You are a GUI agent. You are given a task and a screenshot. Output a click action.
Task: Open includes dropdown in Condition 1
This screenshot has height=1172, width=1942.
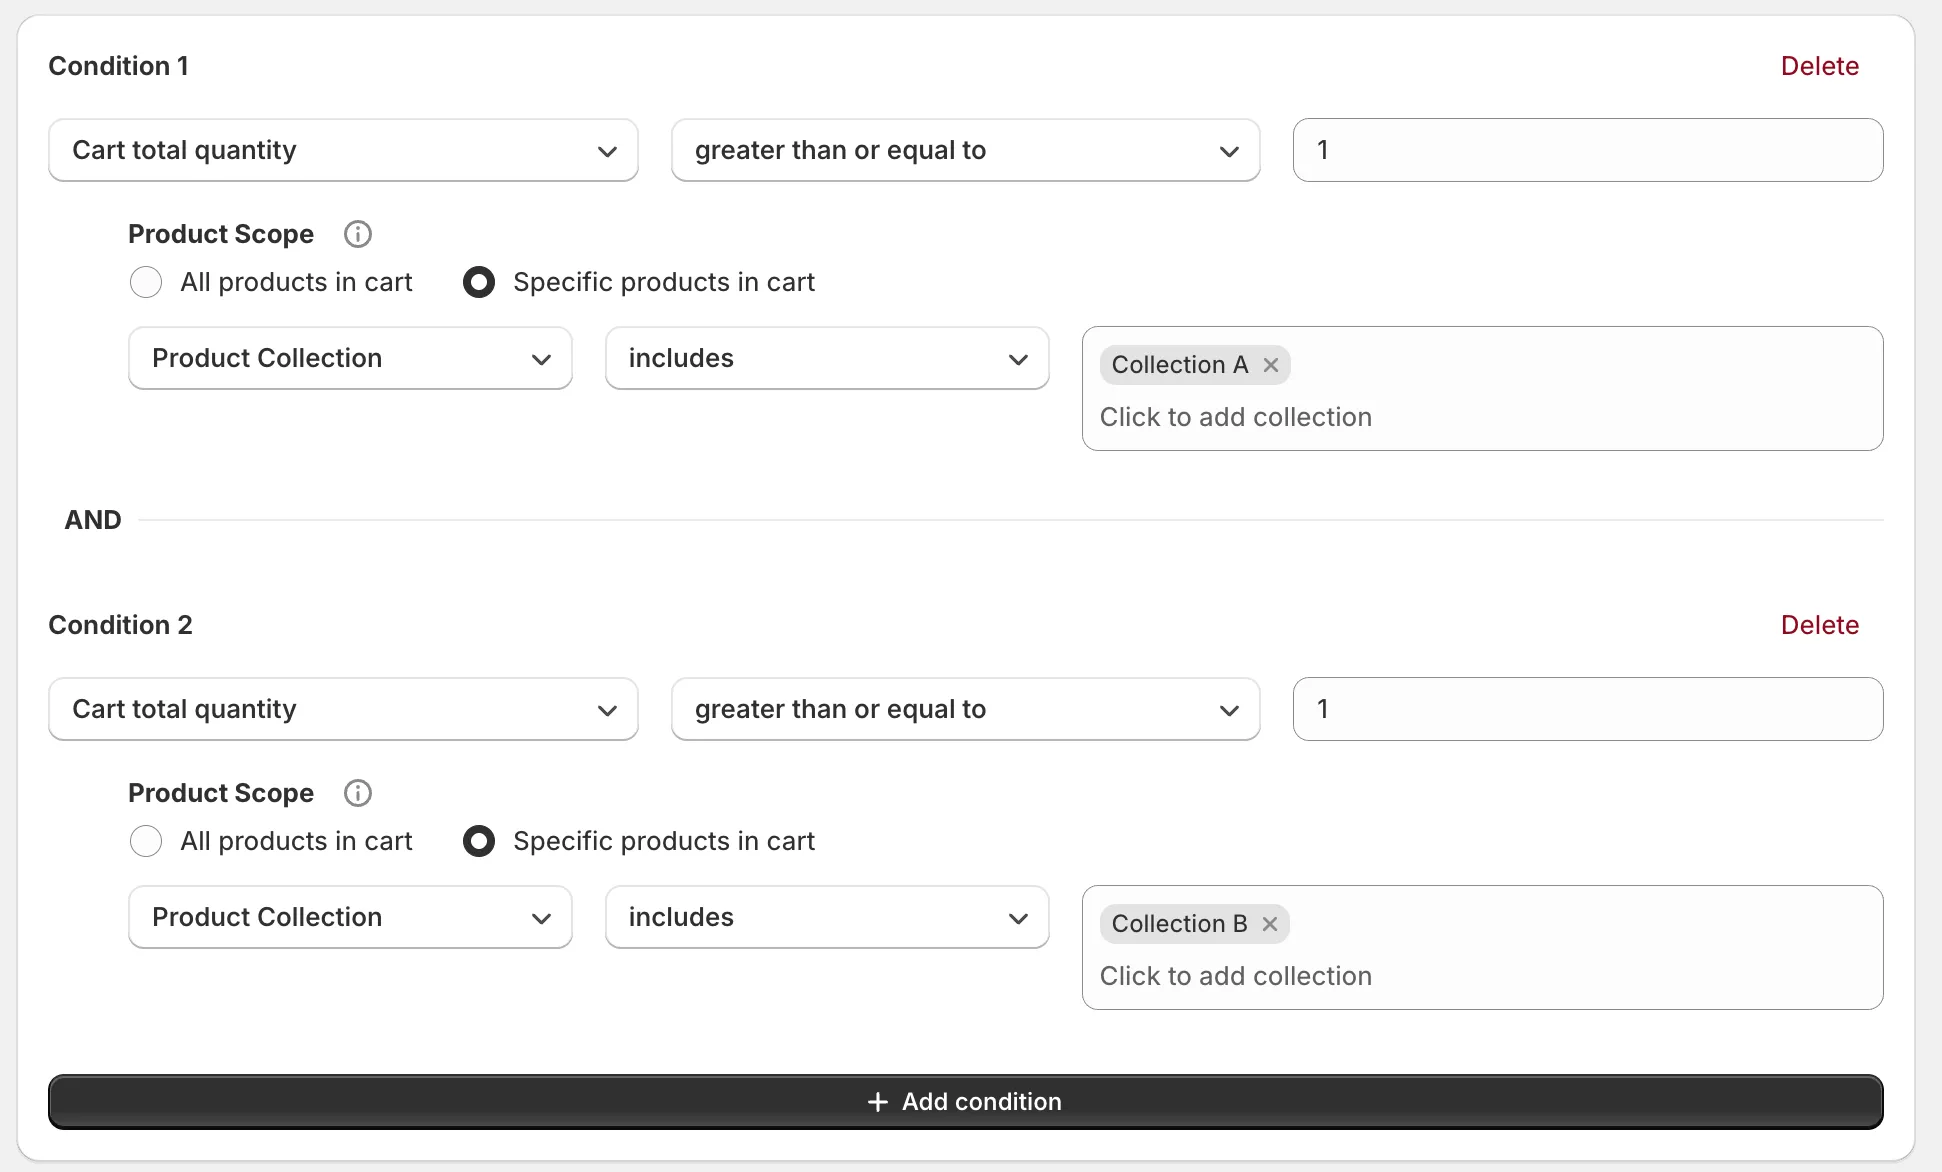tap(827, 358)
